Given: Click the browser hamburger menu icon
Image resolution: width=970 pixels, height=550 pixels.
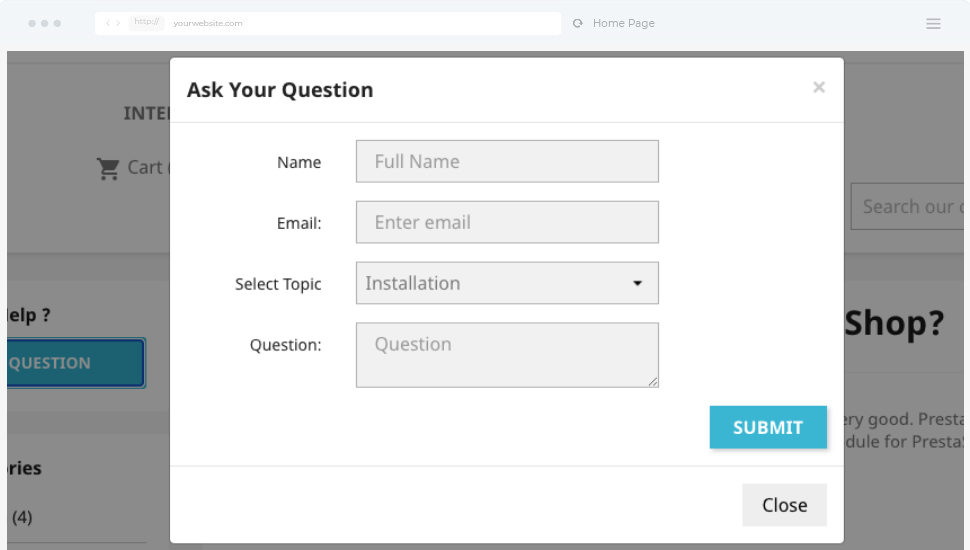Looking at the screenshot, I should pos(933,24).
